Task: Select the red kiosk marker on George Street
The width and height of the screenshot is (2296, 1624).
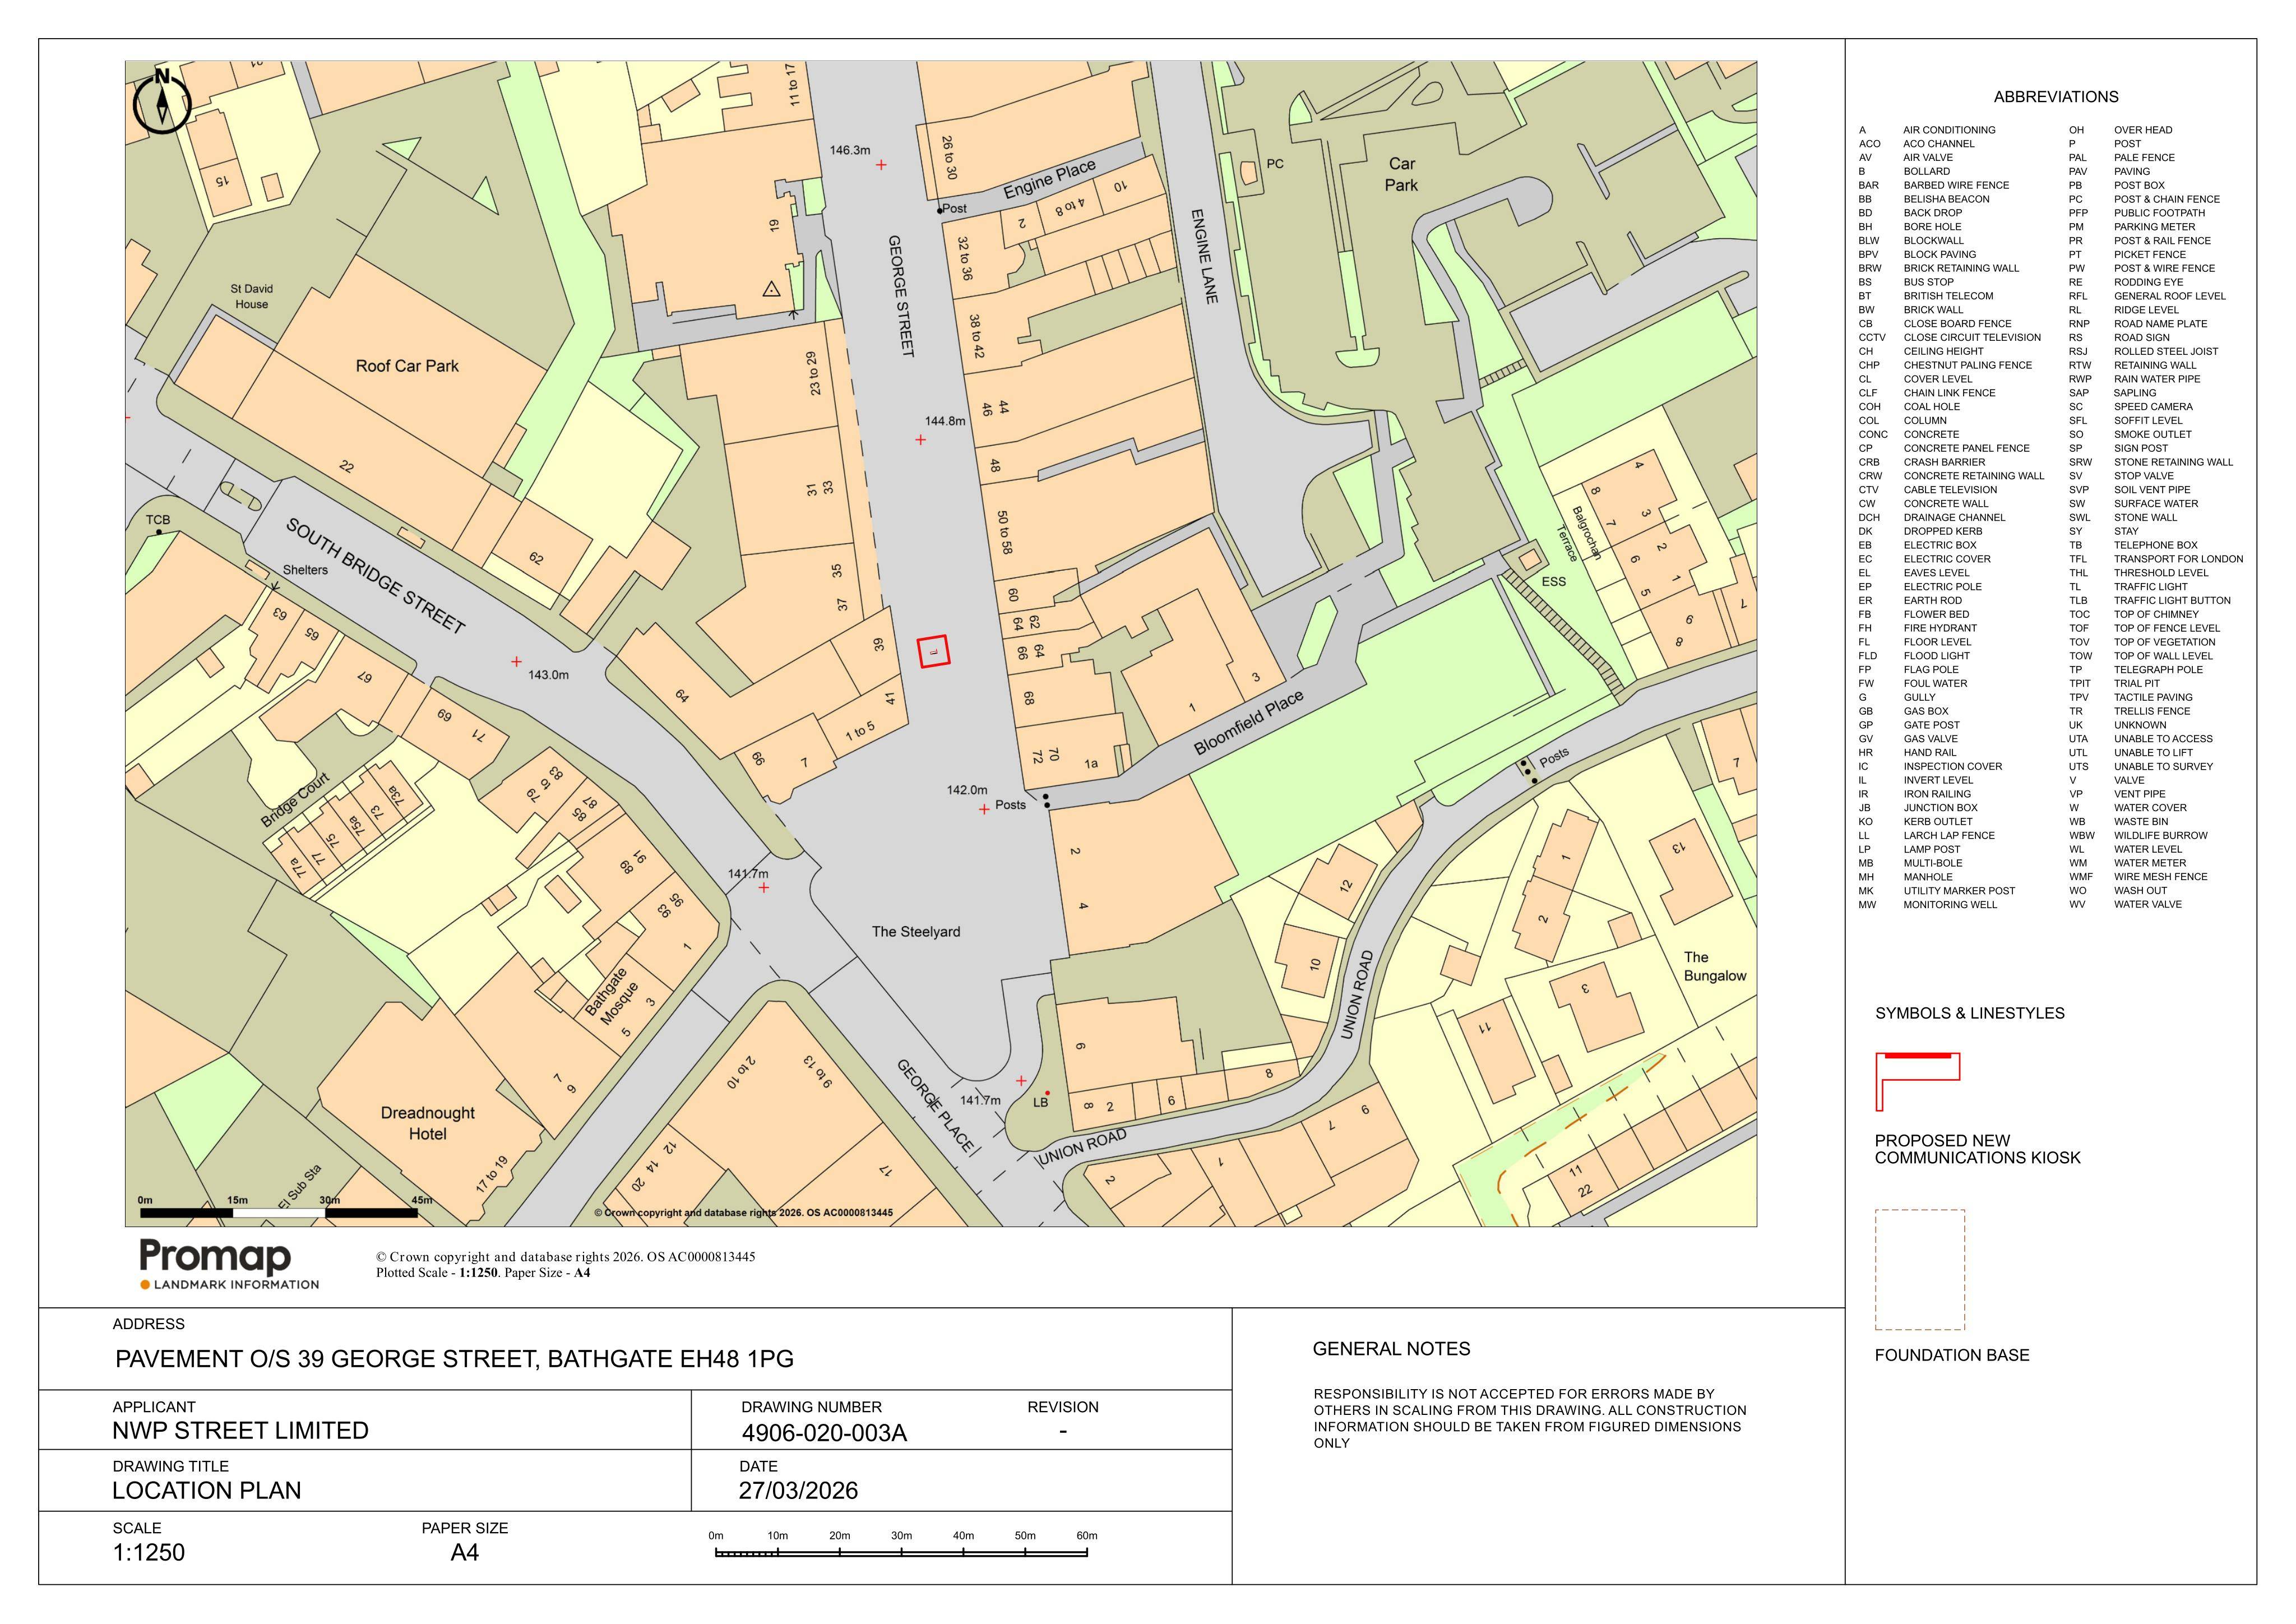Action: (934, 651)
